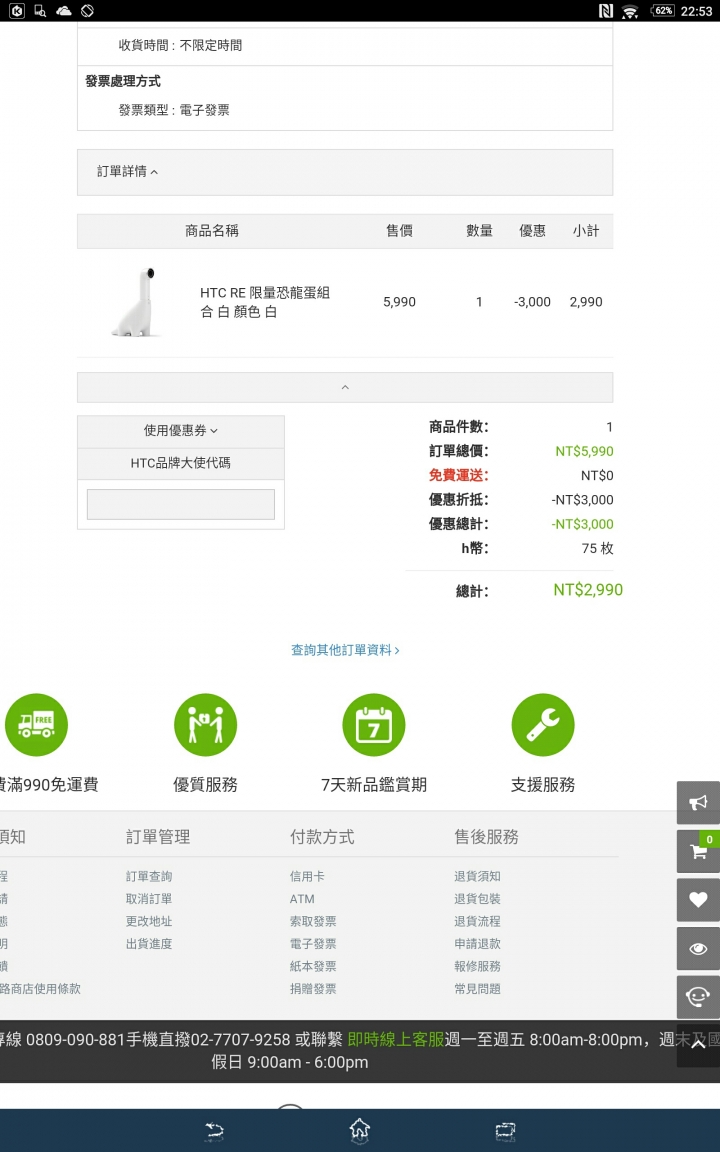
Task: Tap the 售後服務 footer heading
Action: point(486,837)
